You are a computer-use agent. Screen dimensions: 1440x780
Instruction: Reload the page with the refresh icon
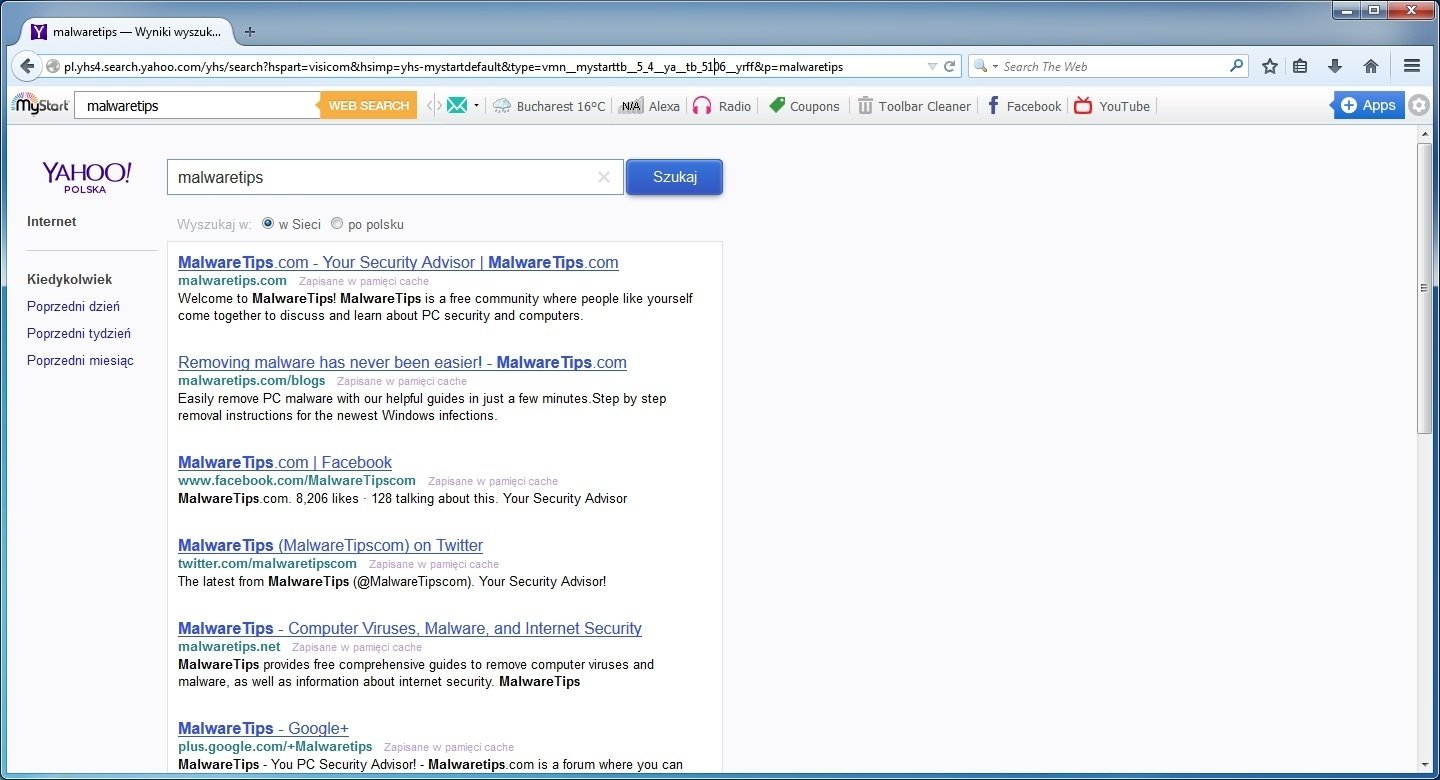[x=949, y=67]
